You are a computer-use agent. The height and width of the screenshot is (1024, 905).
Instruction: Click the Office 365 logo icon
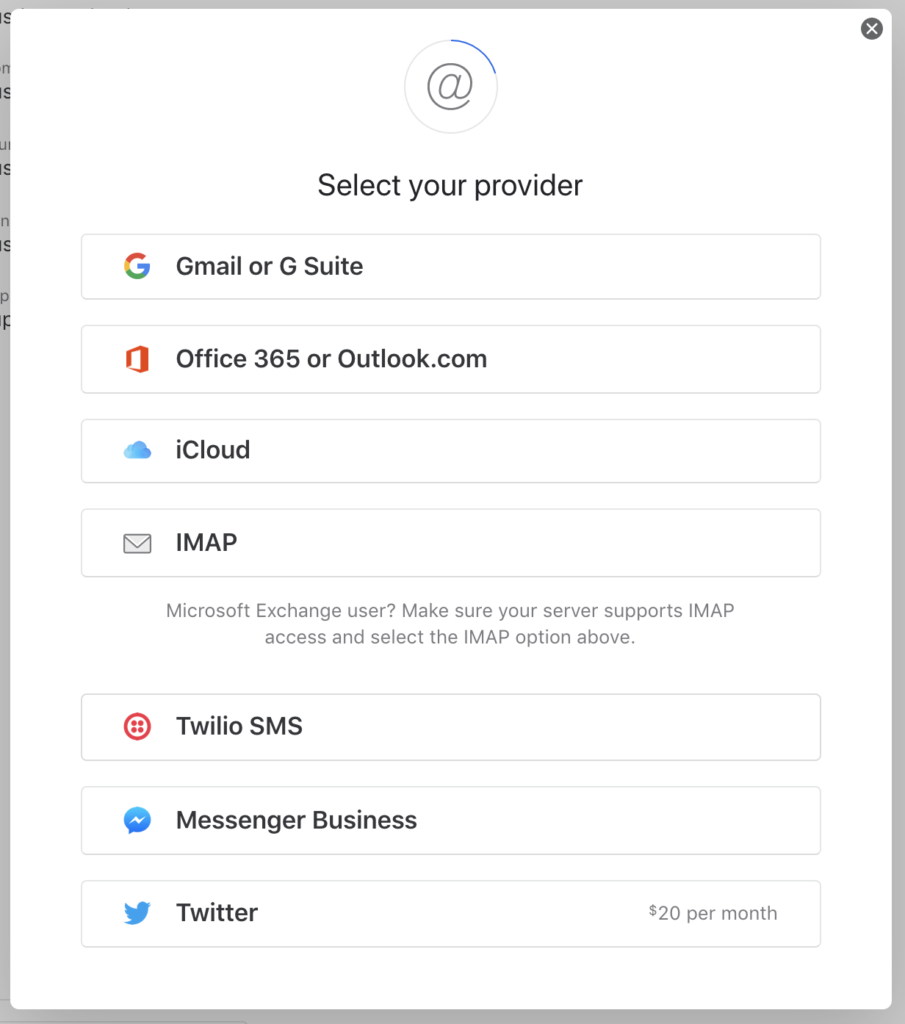tap(137, 359)
